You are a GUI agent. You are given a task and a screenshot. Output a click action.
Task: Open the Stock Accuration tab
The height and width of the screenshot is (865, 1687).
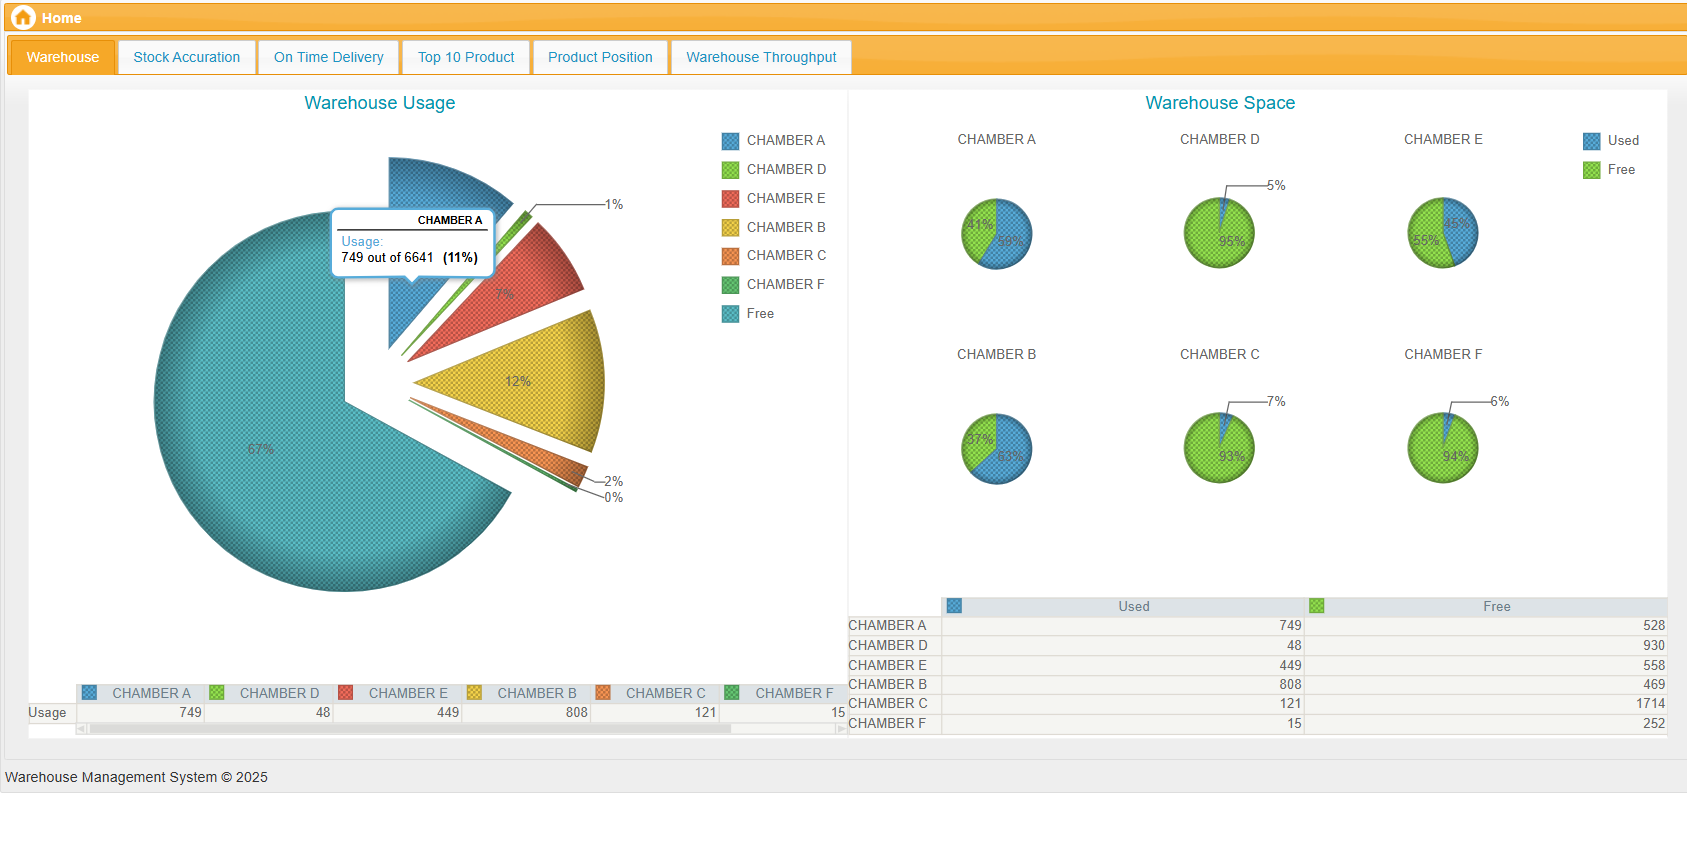point(187,57)
